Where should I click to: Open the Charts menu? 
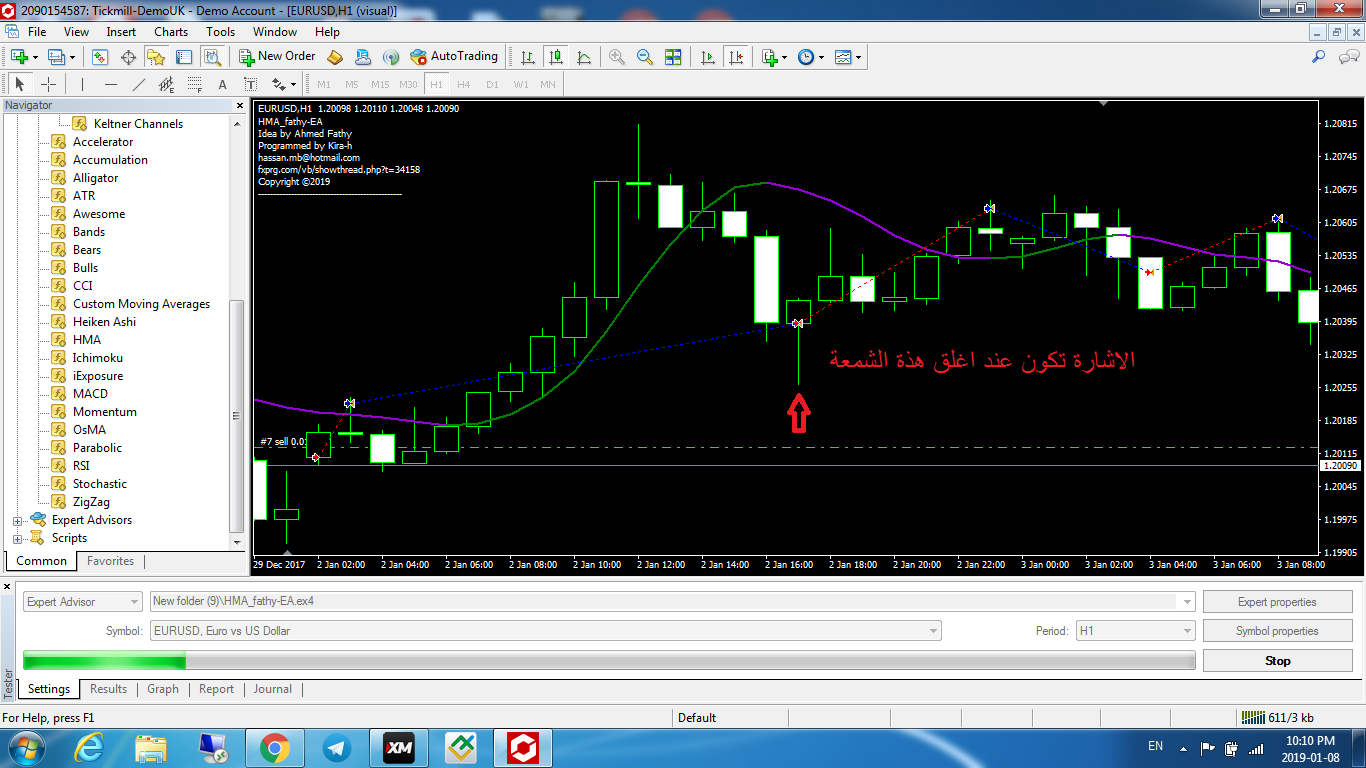click(171, 32)
